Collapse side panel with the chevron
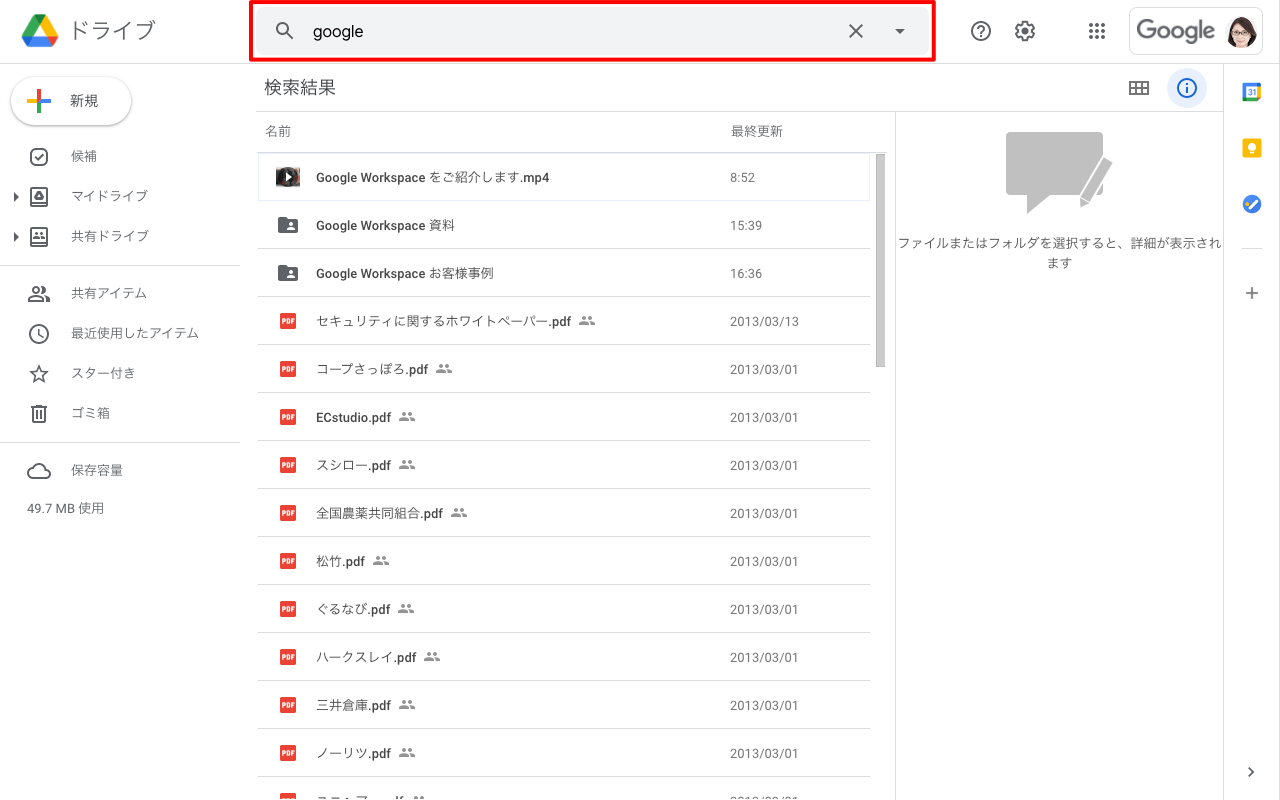Image resolution: width=1280 pixels, height=800 pixels. click(x=1251, y=772)
